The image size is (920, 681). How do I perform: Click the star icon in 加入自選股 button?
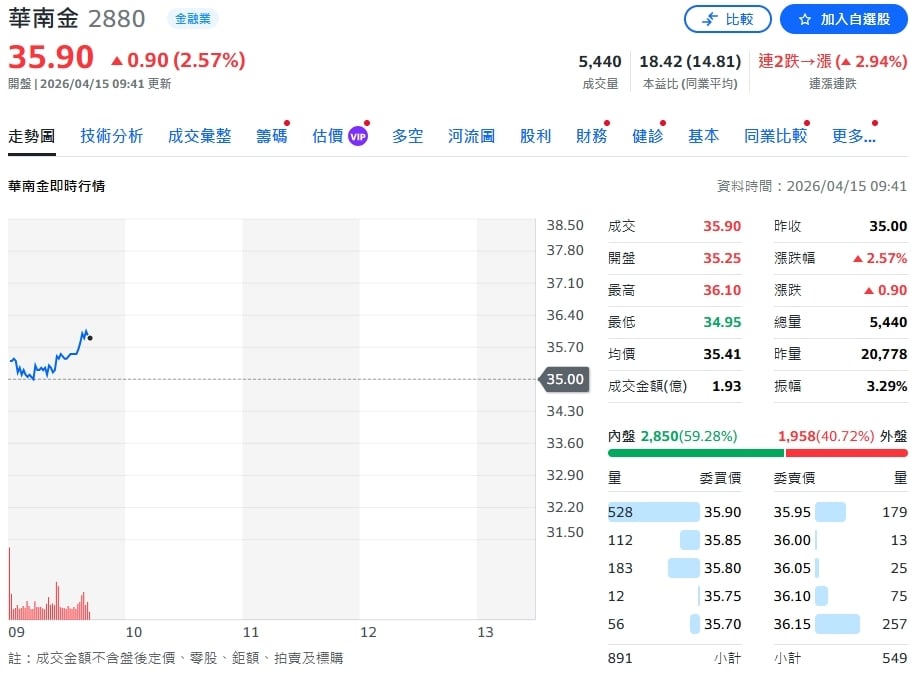click(805, 18)
